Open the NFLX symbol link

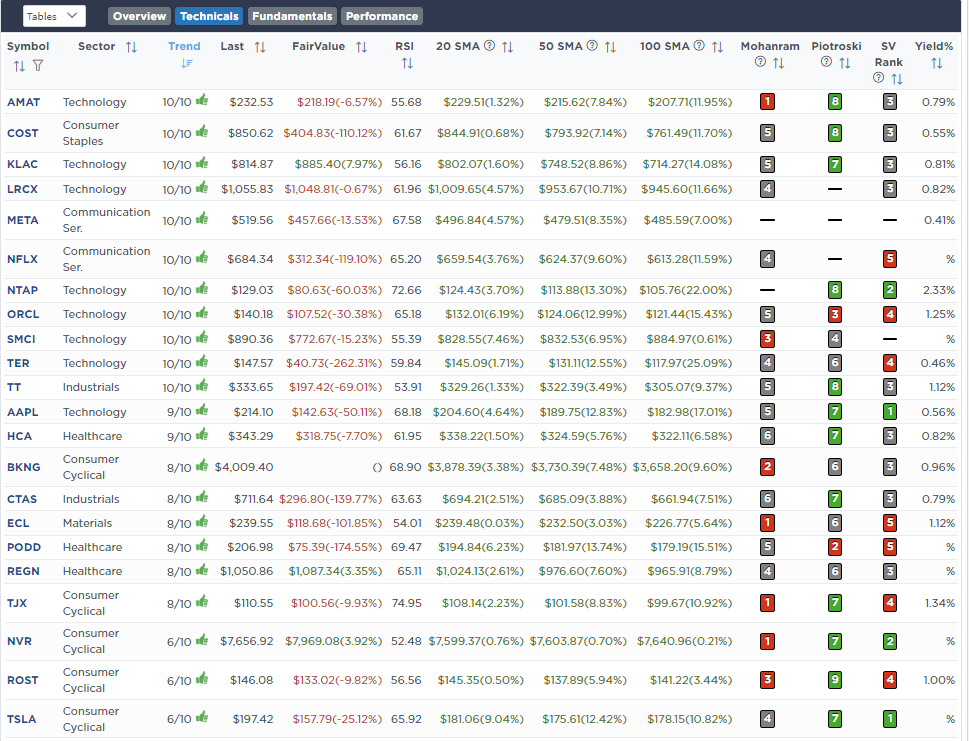click(22, 259)
